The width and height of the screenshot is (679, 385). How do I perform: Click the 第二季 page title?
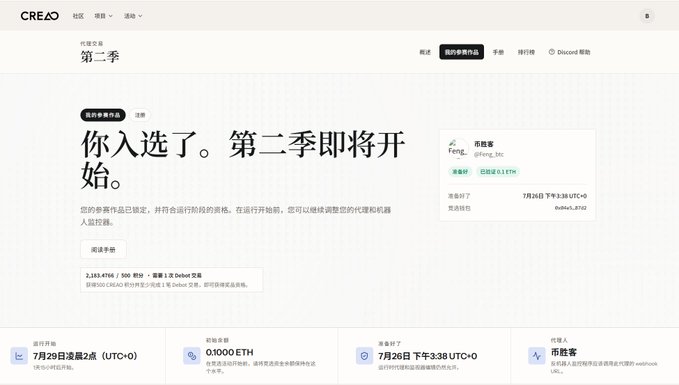(100, 56)
